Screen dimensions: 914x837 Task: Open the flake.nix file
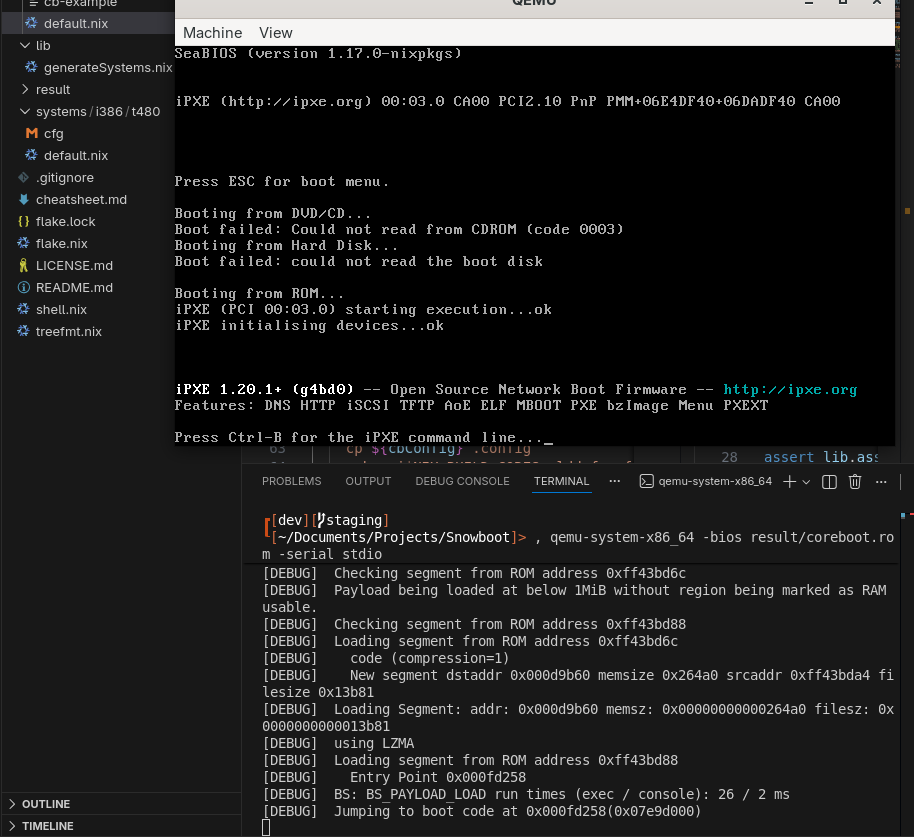(62, 243)
